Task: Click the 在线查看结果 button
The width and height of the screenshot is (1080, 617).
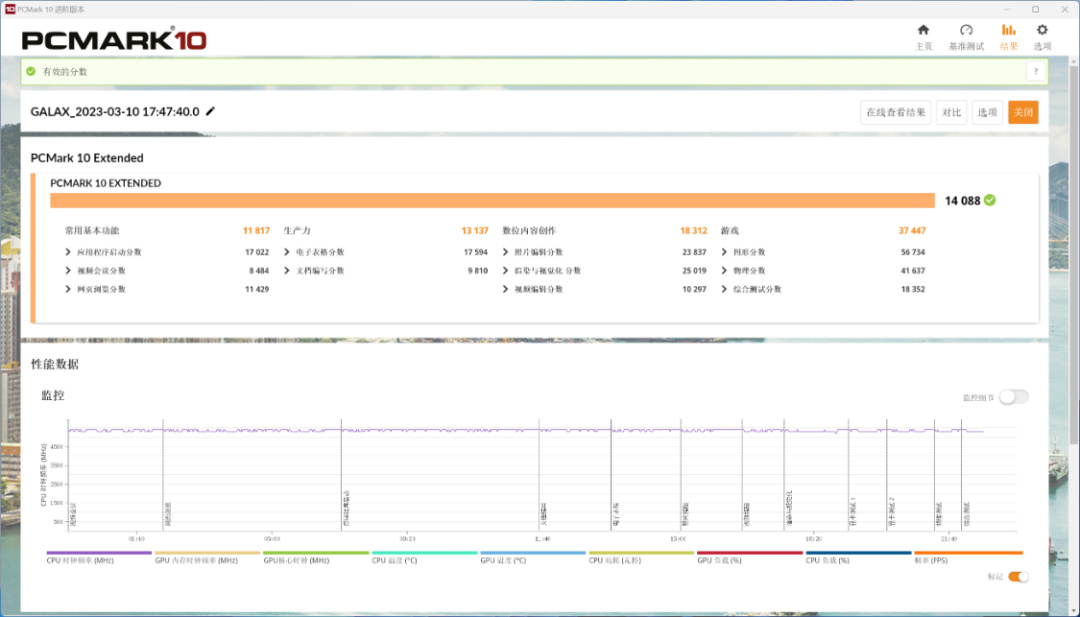Action: click(895, 113)
